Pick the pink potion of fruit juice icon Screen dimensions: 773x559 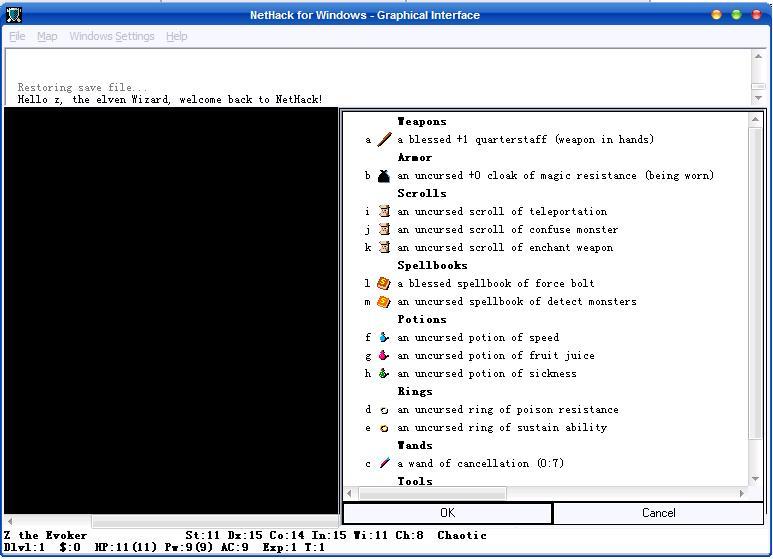[x=384, y=355]
